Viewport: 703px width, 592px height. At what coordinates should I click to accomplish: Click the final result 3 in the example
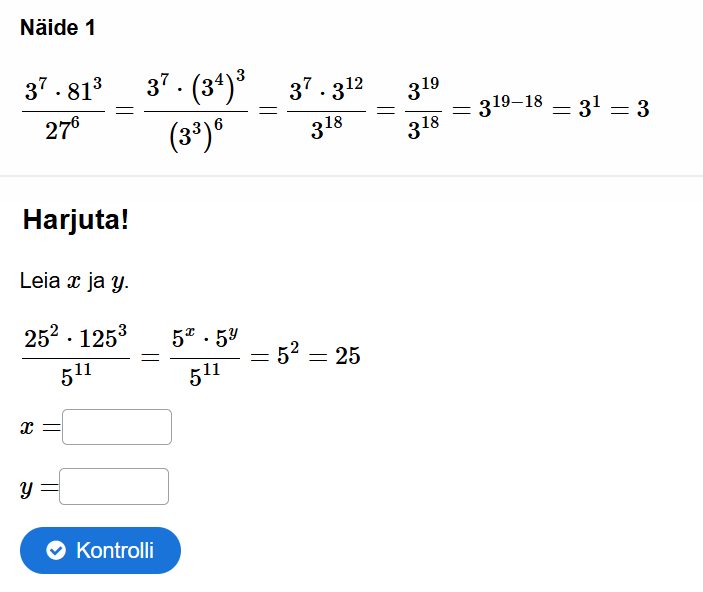[643, 108]
